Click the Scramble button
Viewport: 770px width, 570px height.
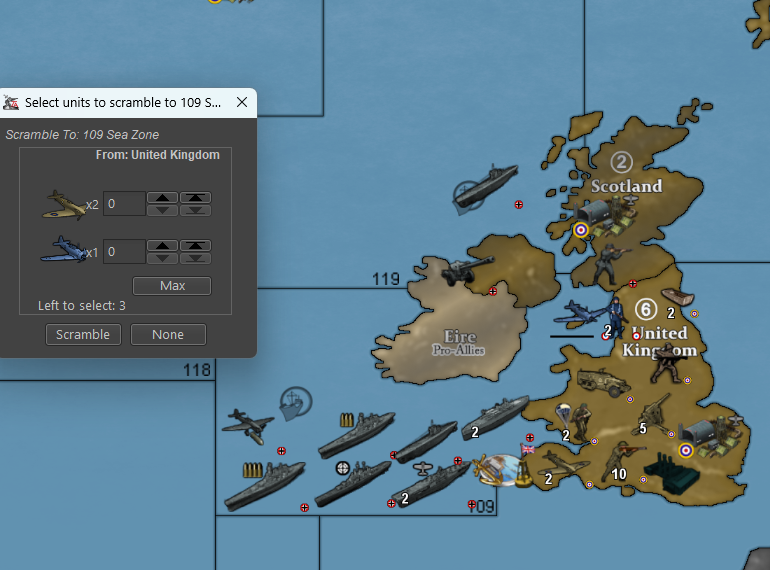click(x=84, y=335)
